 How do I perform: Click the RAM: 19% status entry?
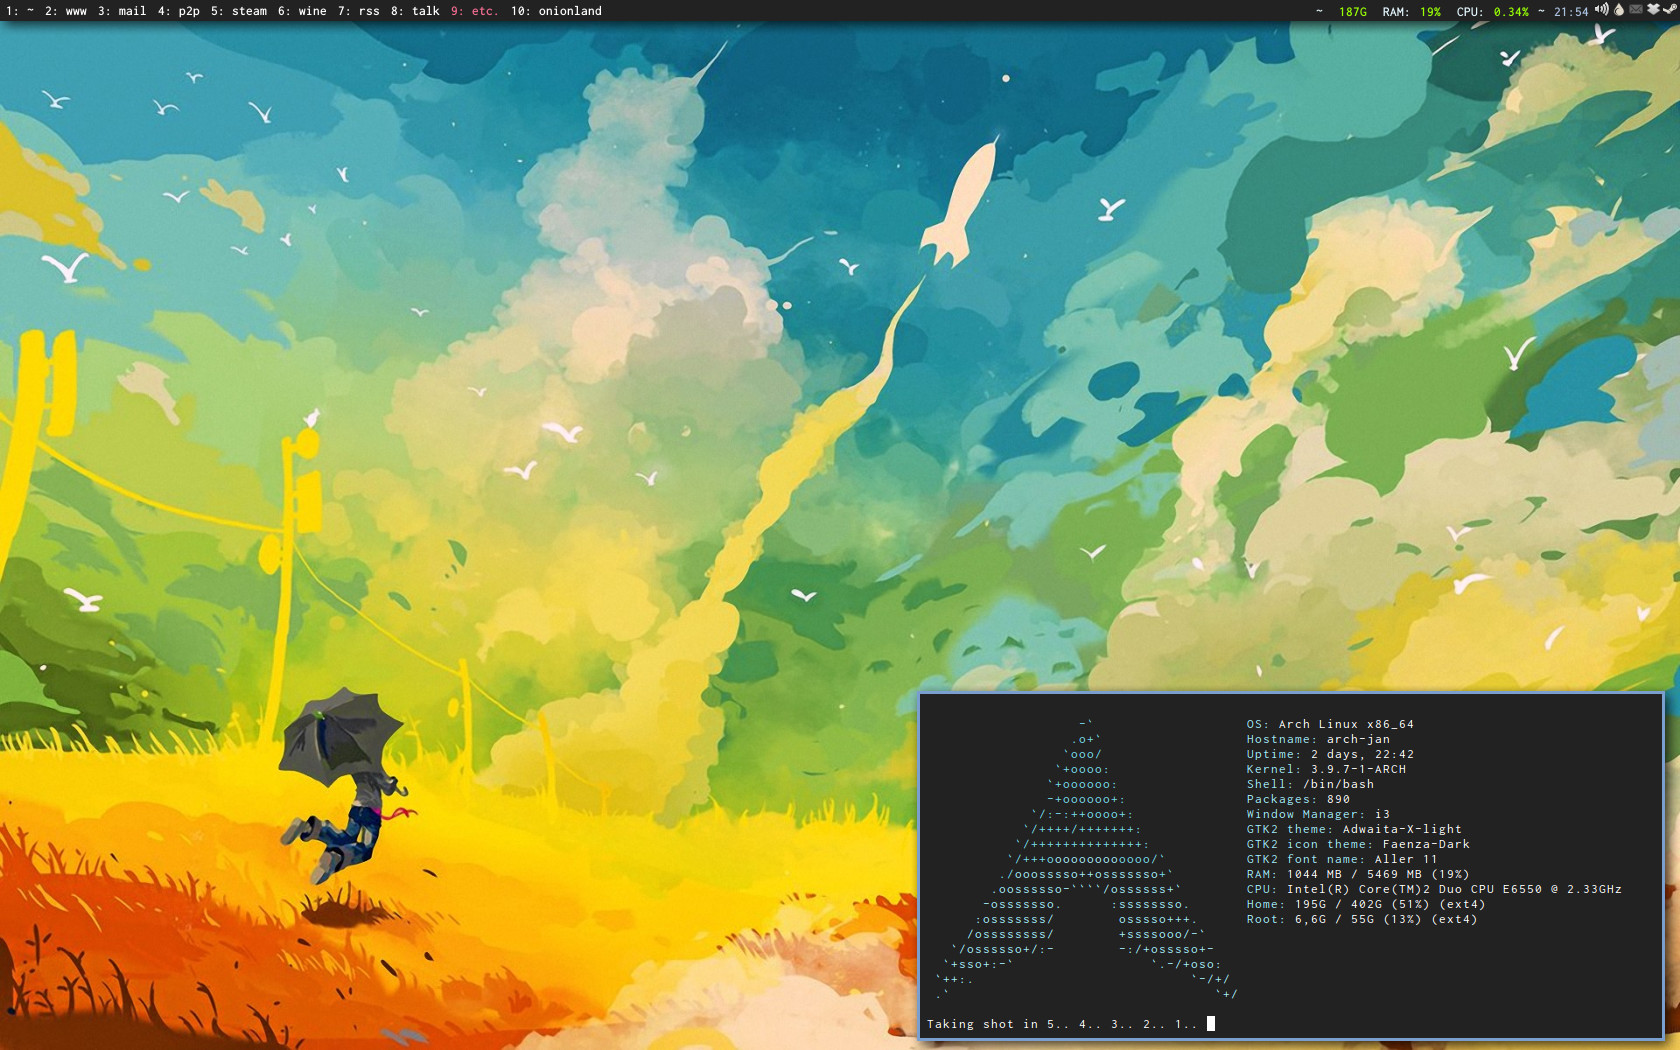point(1411,12)
